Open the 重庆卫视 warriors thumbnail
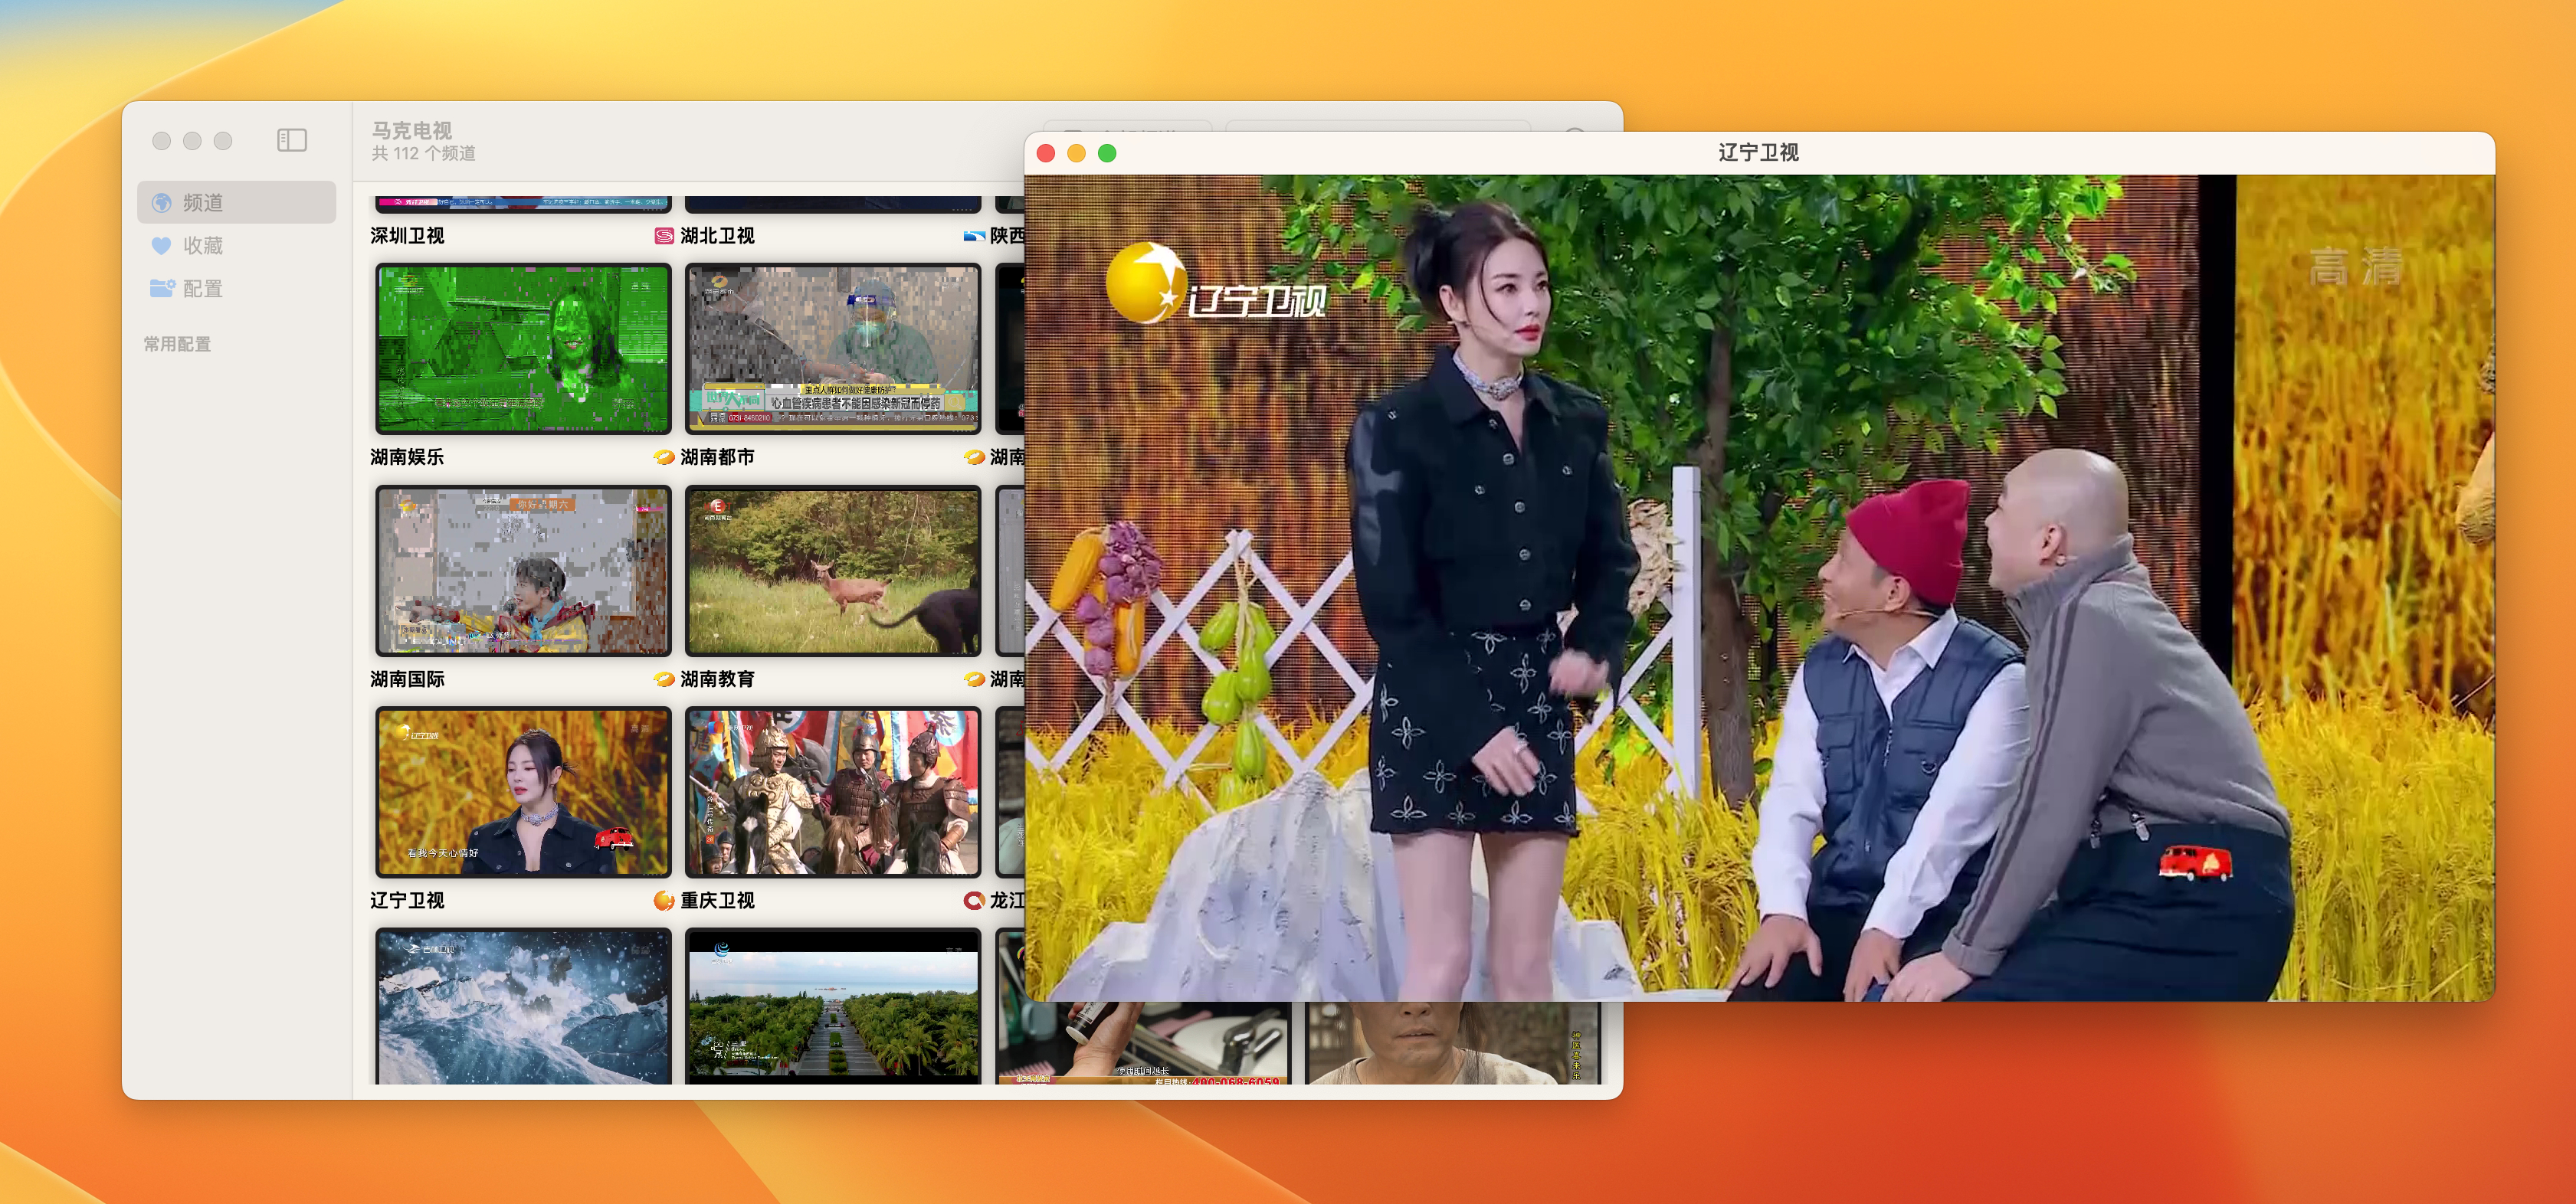 pyautogui.click(x=832, y=791)
